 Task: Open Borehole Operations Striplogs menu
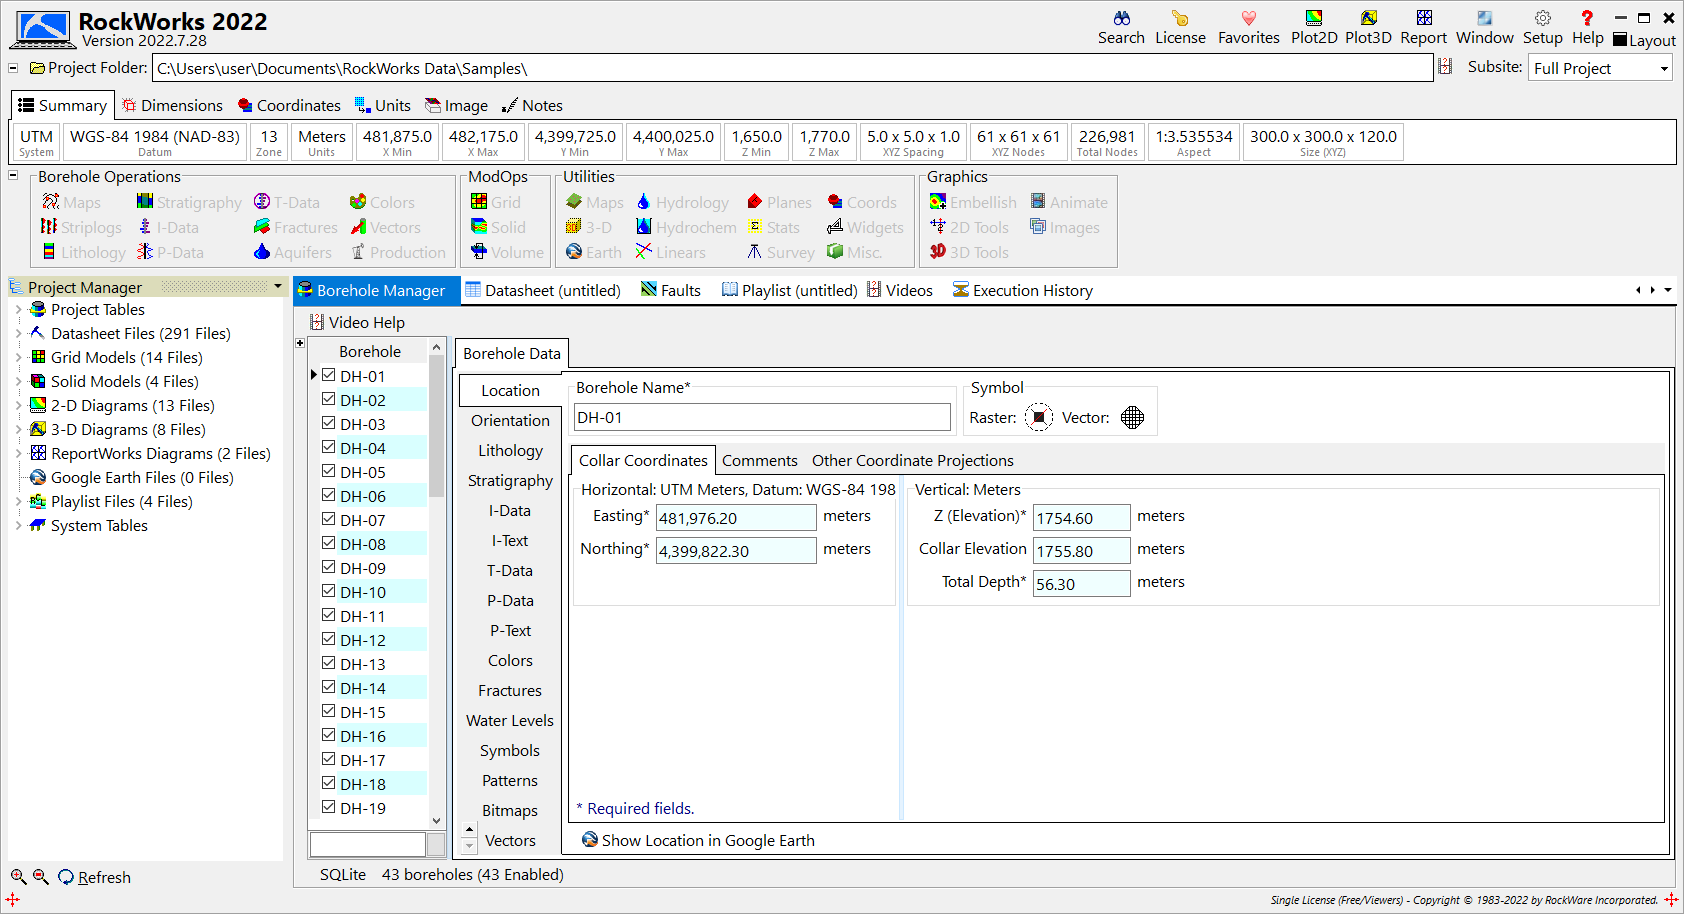tap(81, 227)
